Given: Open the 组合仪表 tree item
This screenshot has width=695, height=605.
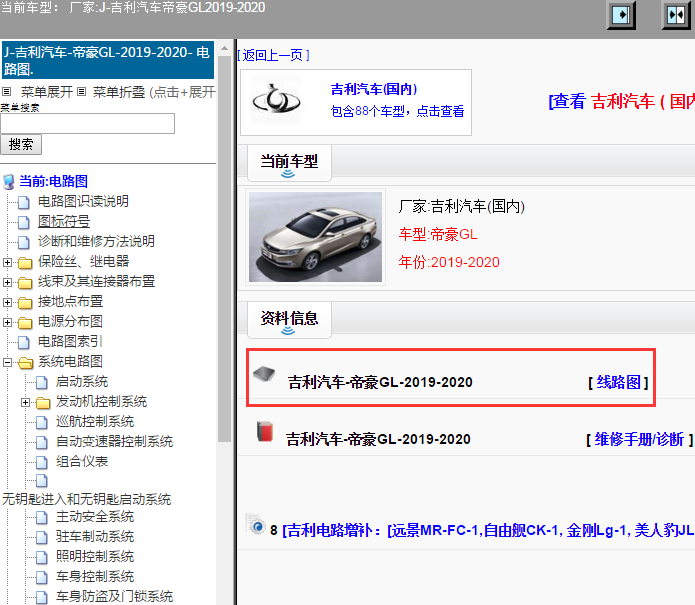Looking at the screenshot, I should pos(82,461).
